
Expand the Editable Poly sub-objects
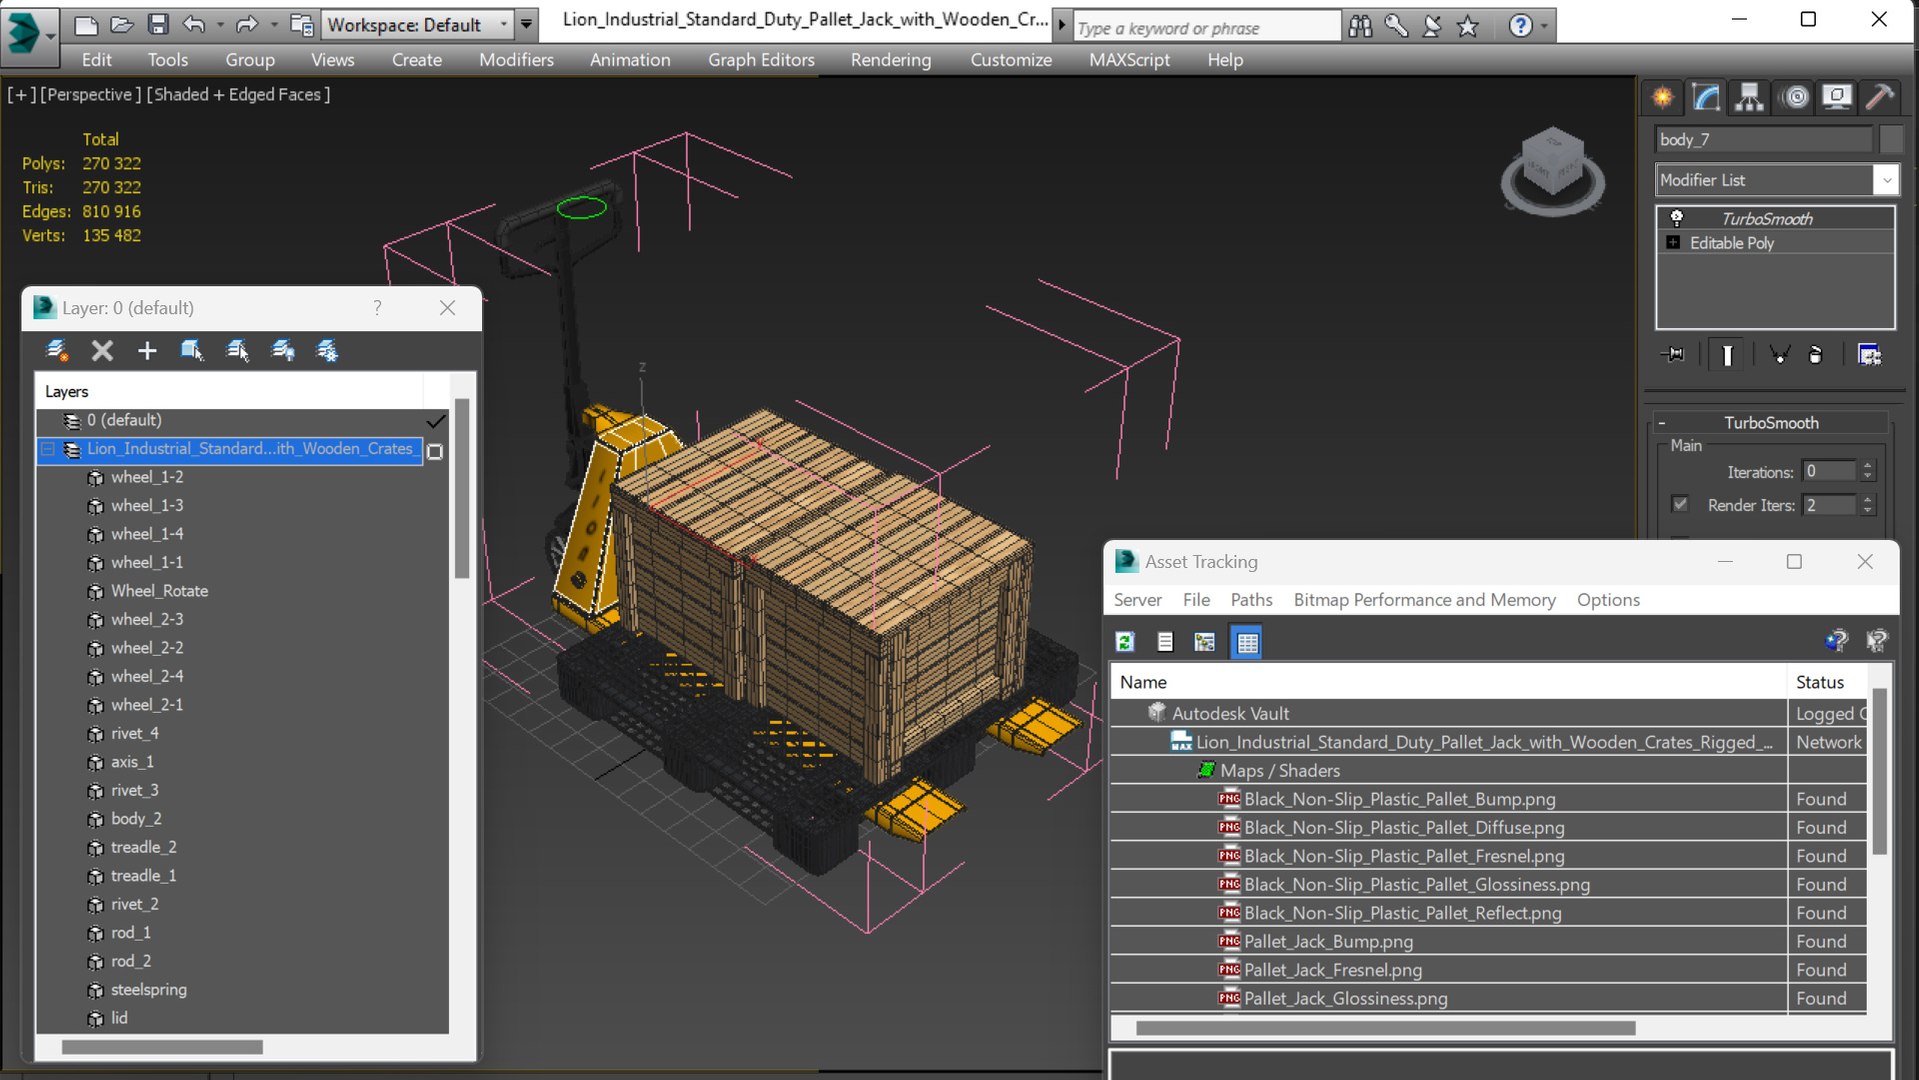[1673, 243]
